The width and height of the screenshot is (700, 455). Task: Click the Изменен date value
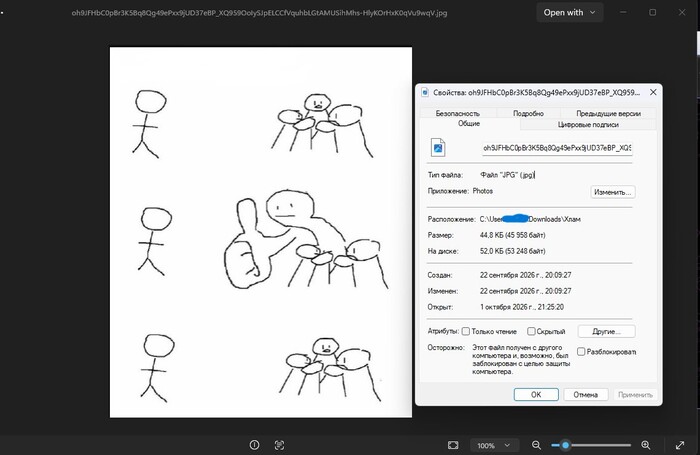click(525, 291)
